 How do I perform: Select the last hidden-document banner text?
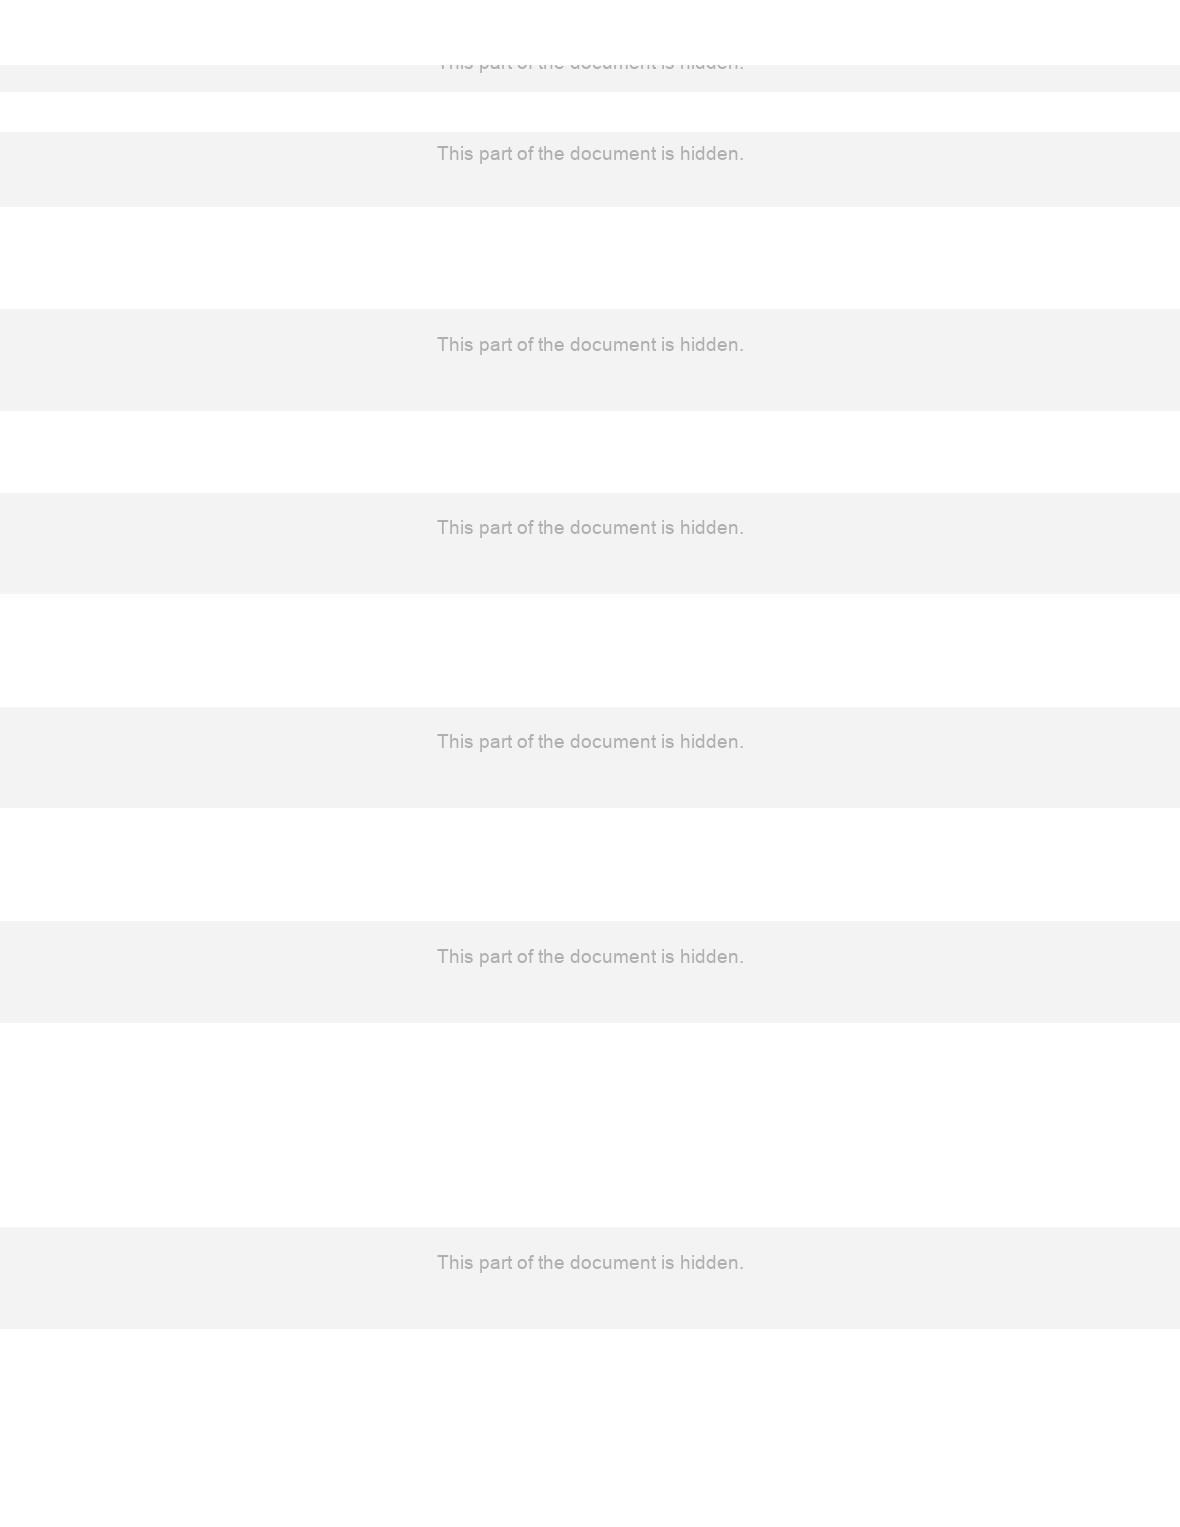(590, 1263)
